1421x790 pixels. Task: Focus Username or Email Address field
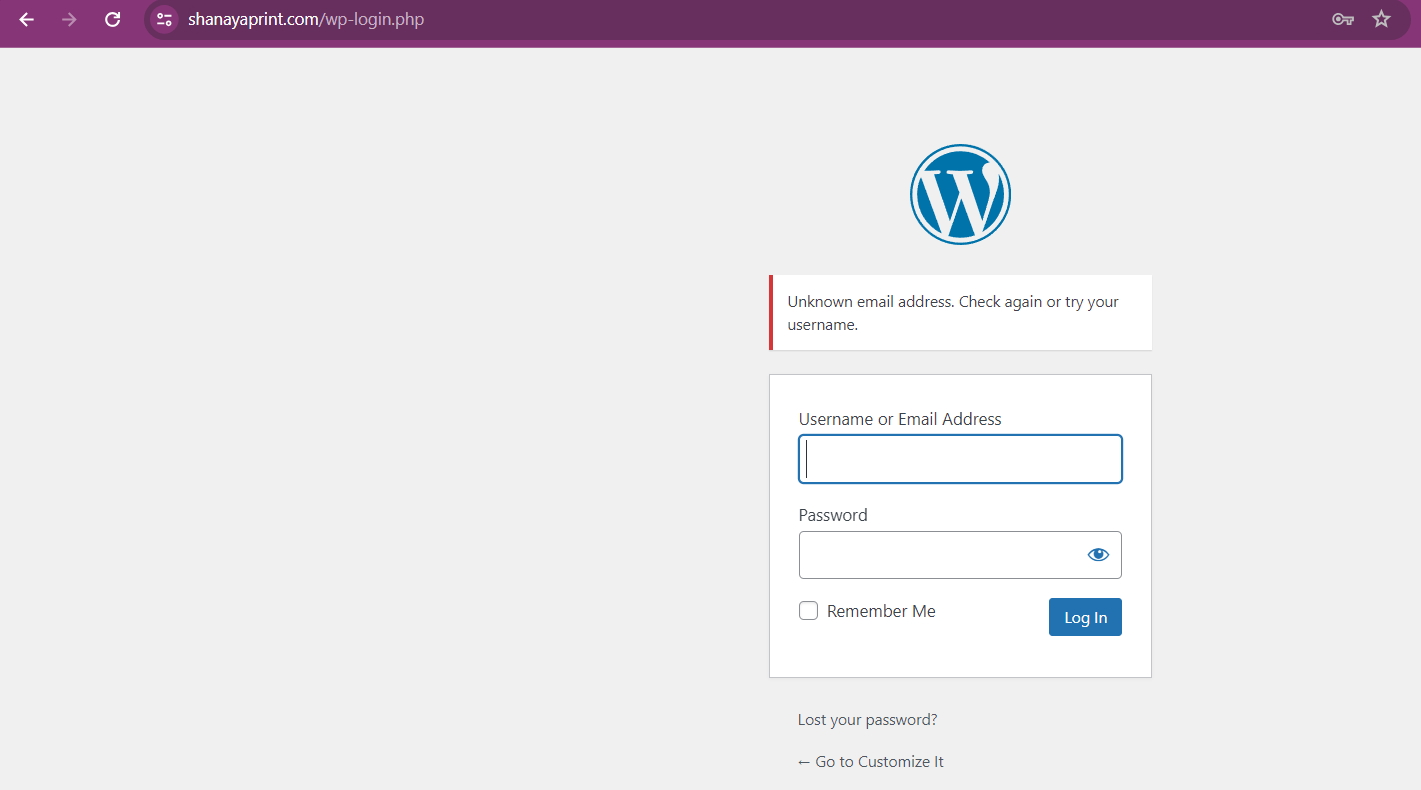960,459
